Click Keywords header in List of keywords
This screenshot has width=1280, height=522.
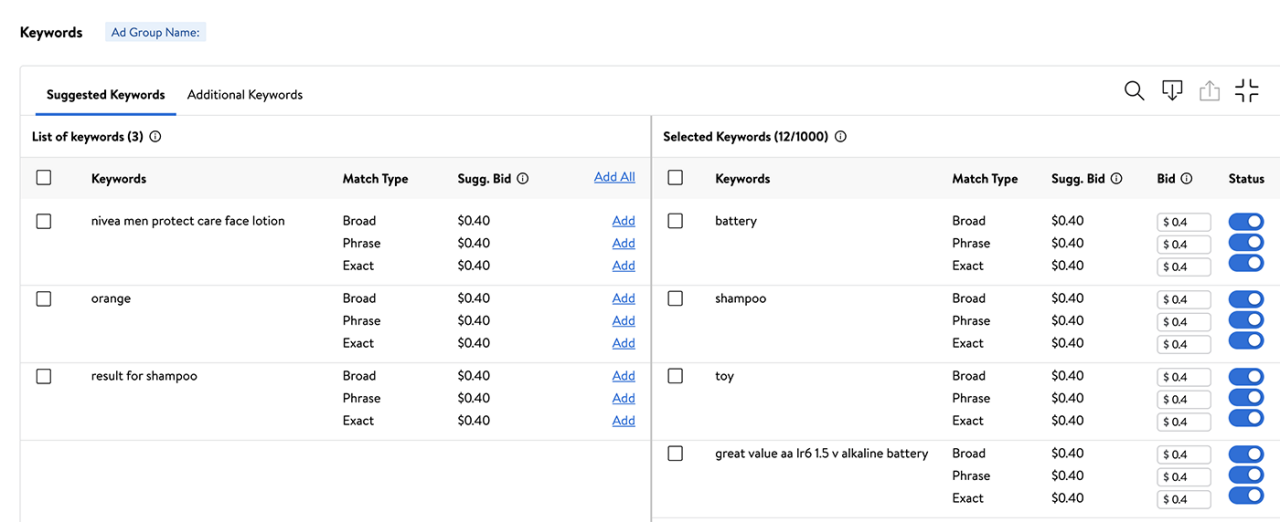118,179
